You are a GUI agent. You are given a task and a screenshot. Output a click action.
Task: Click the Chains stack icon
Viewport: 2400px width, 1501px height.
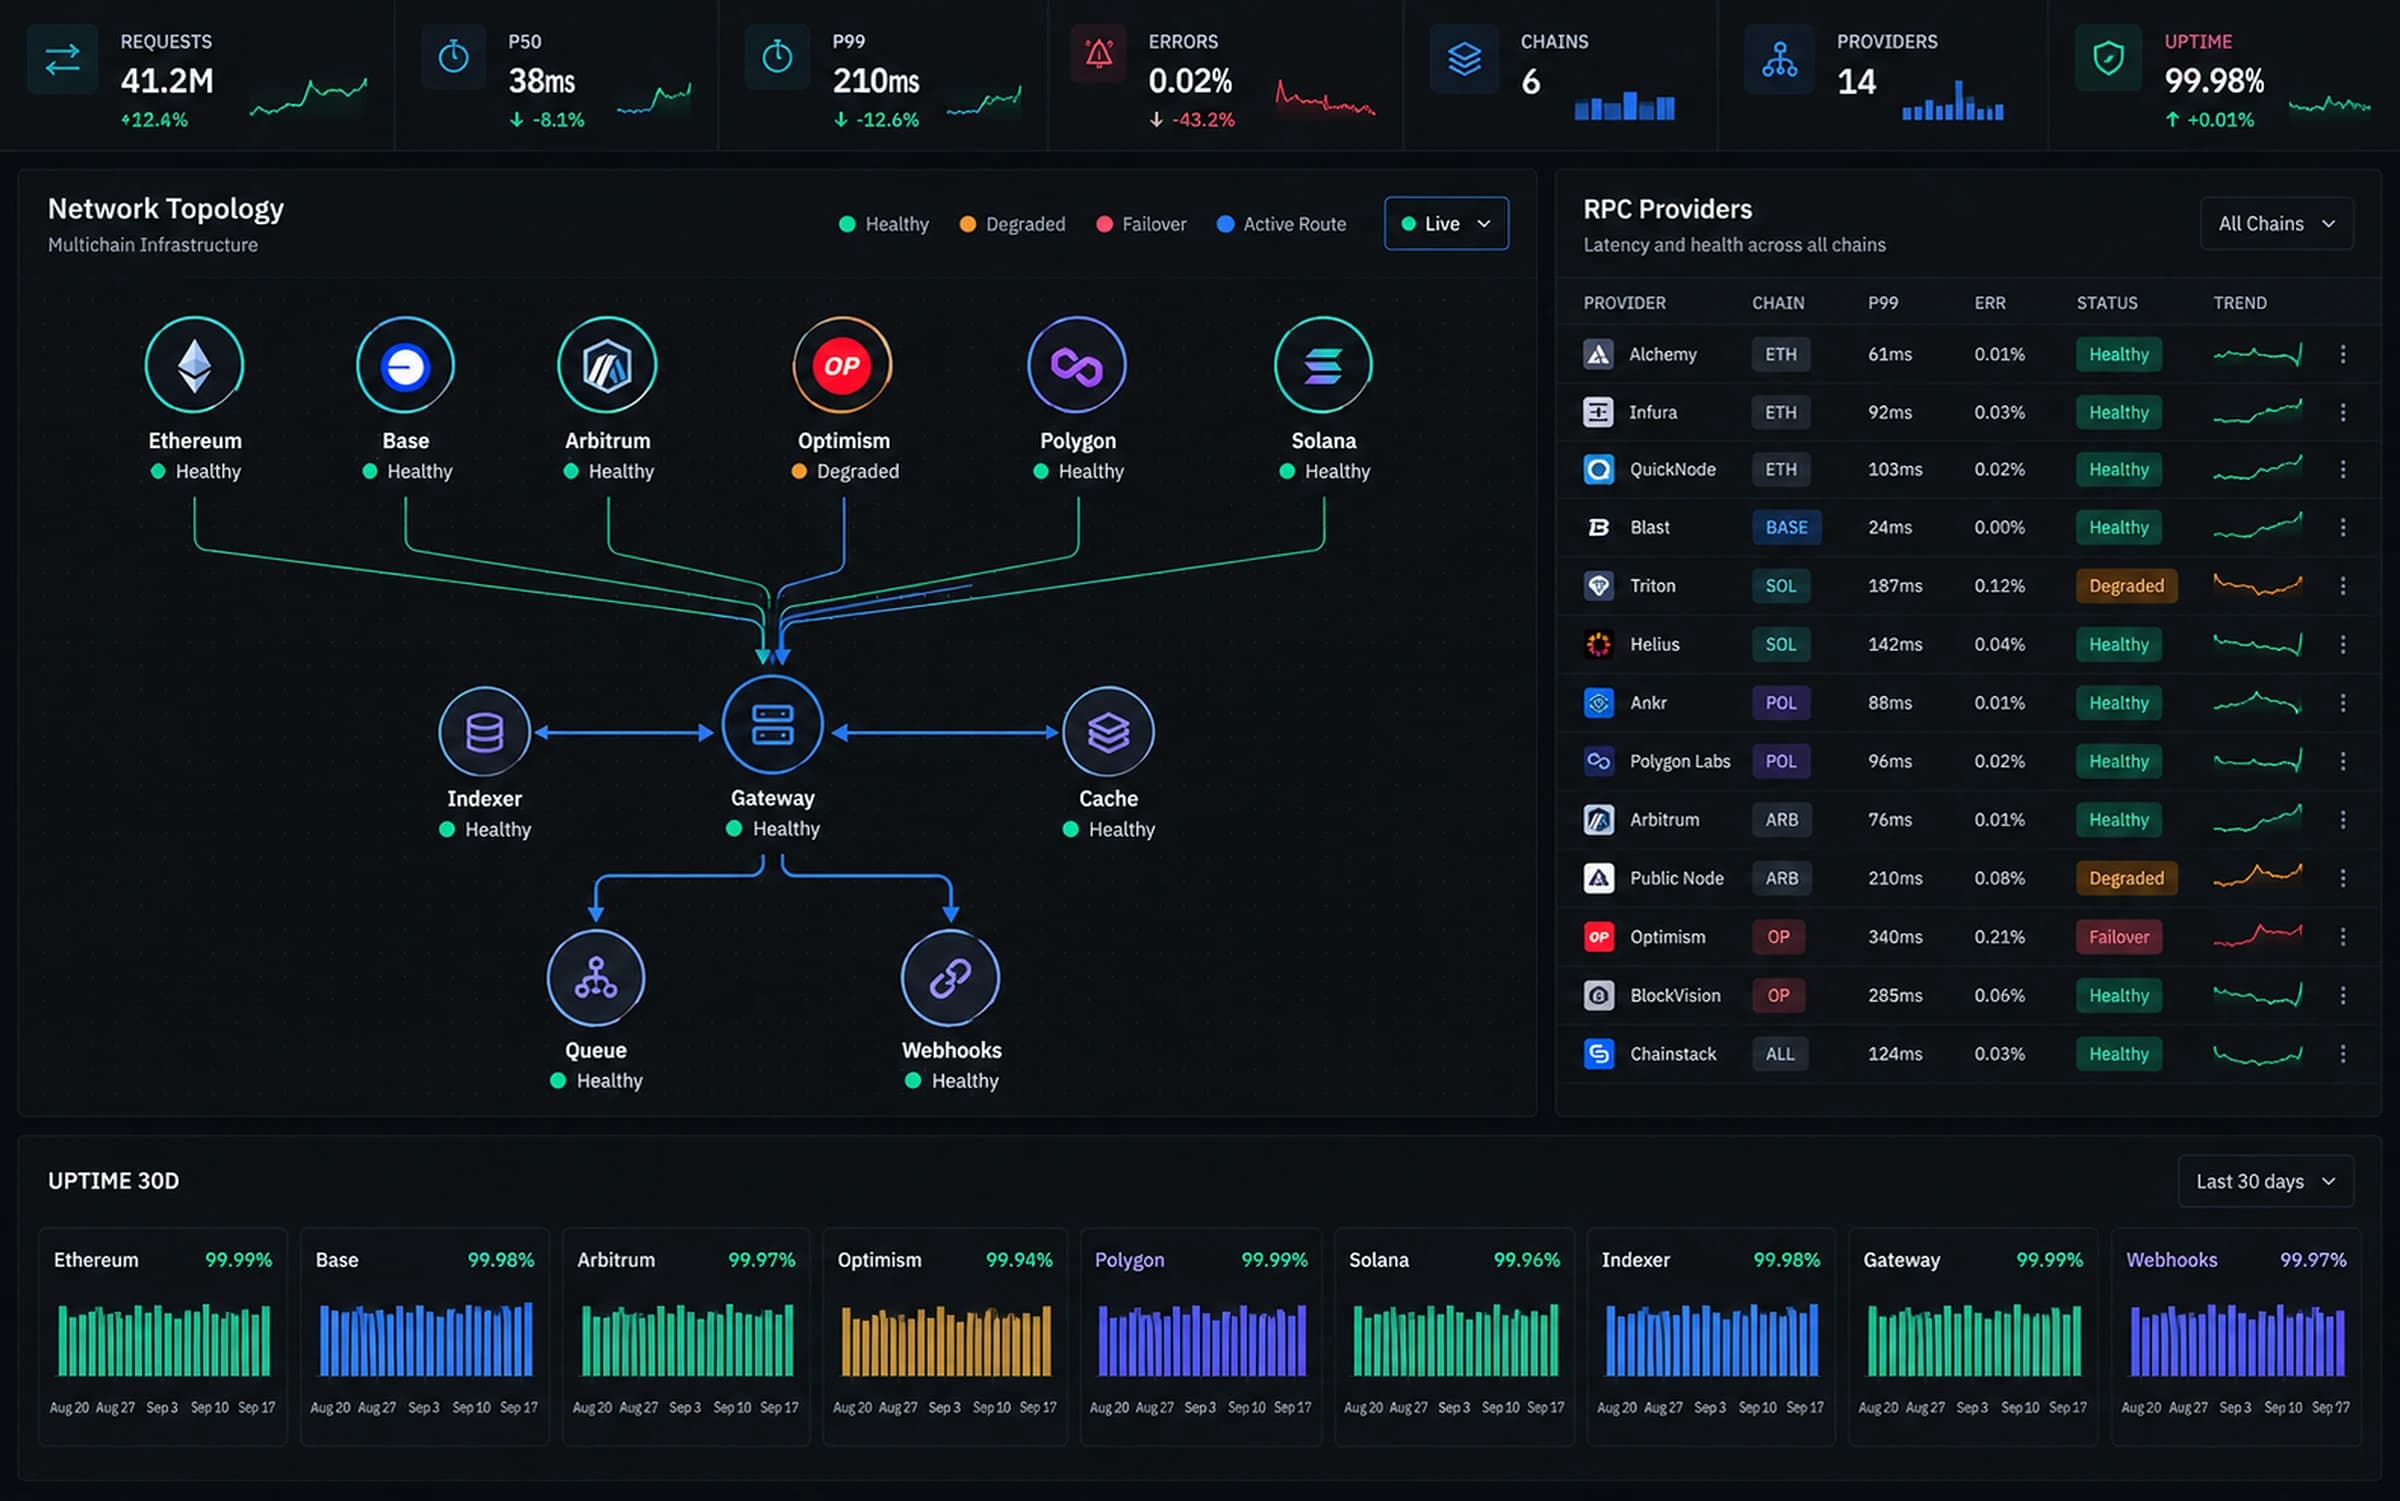click(x=1464, y=59)
